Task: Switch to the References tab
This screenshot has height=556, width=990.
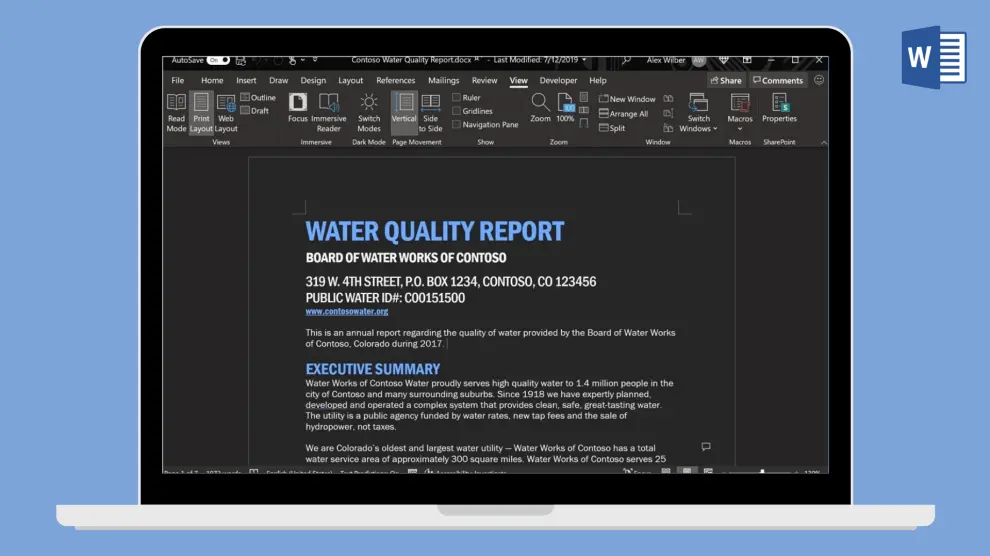Action: pyautogui.click(x=395, y=81)
